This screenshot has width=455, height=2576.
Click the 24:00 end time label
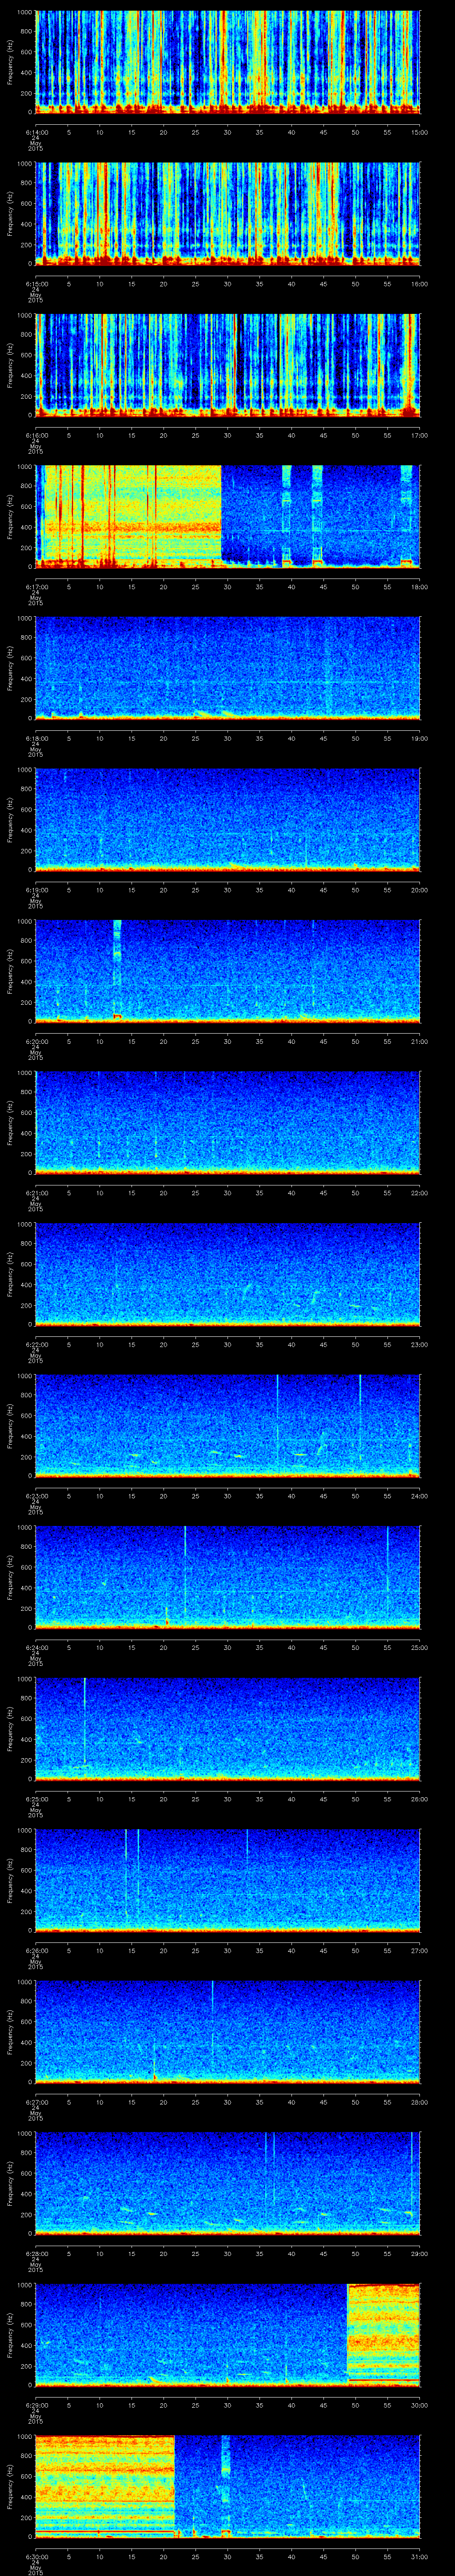420,1495
